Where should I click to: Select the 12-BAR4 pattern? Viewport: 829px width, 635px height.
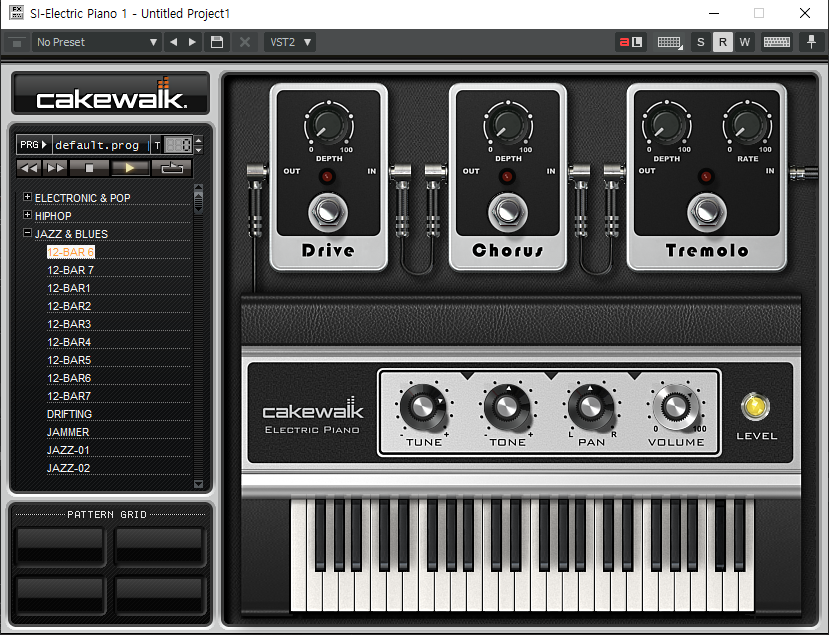[x=69, y=342]
